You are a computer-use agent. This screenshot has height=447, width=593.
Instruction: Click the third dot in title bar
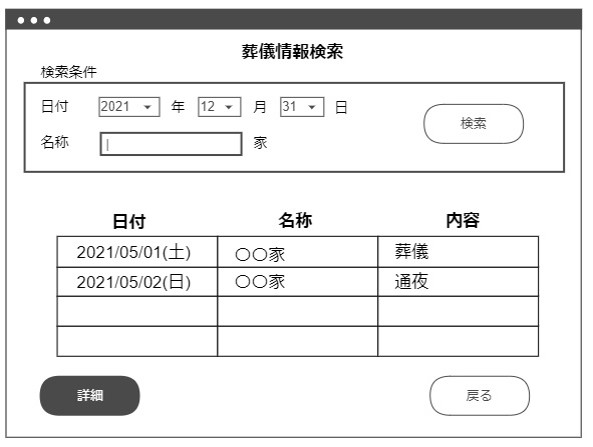(47, 20)
